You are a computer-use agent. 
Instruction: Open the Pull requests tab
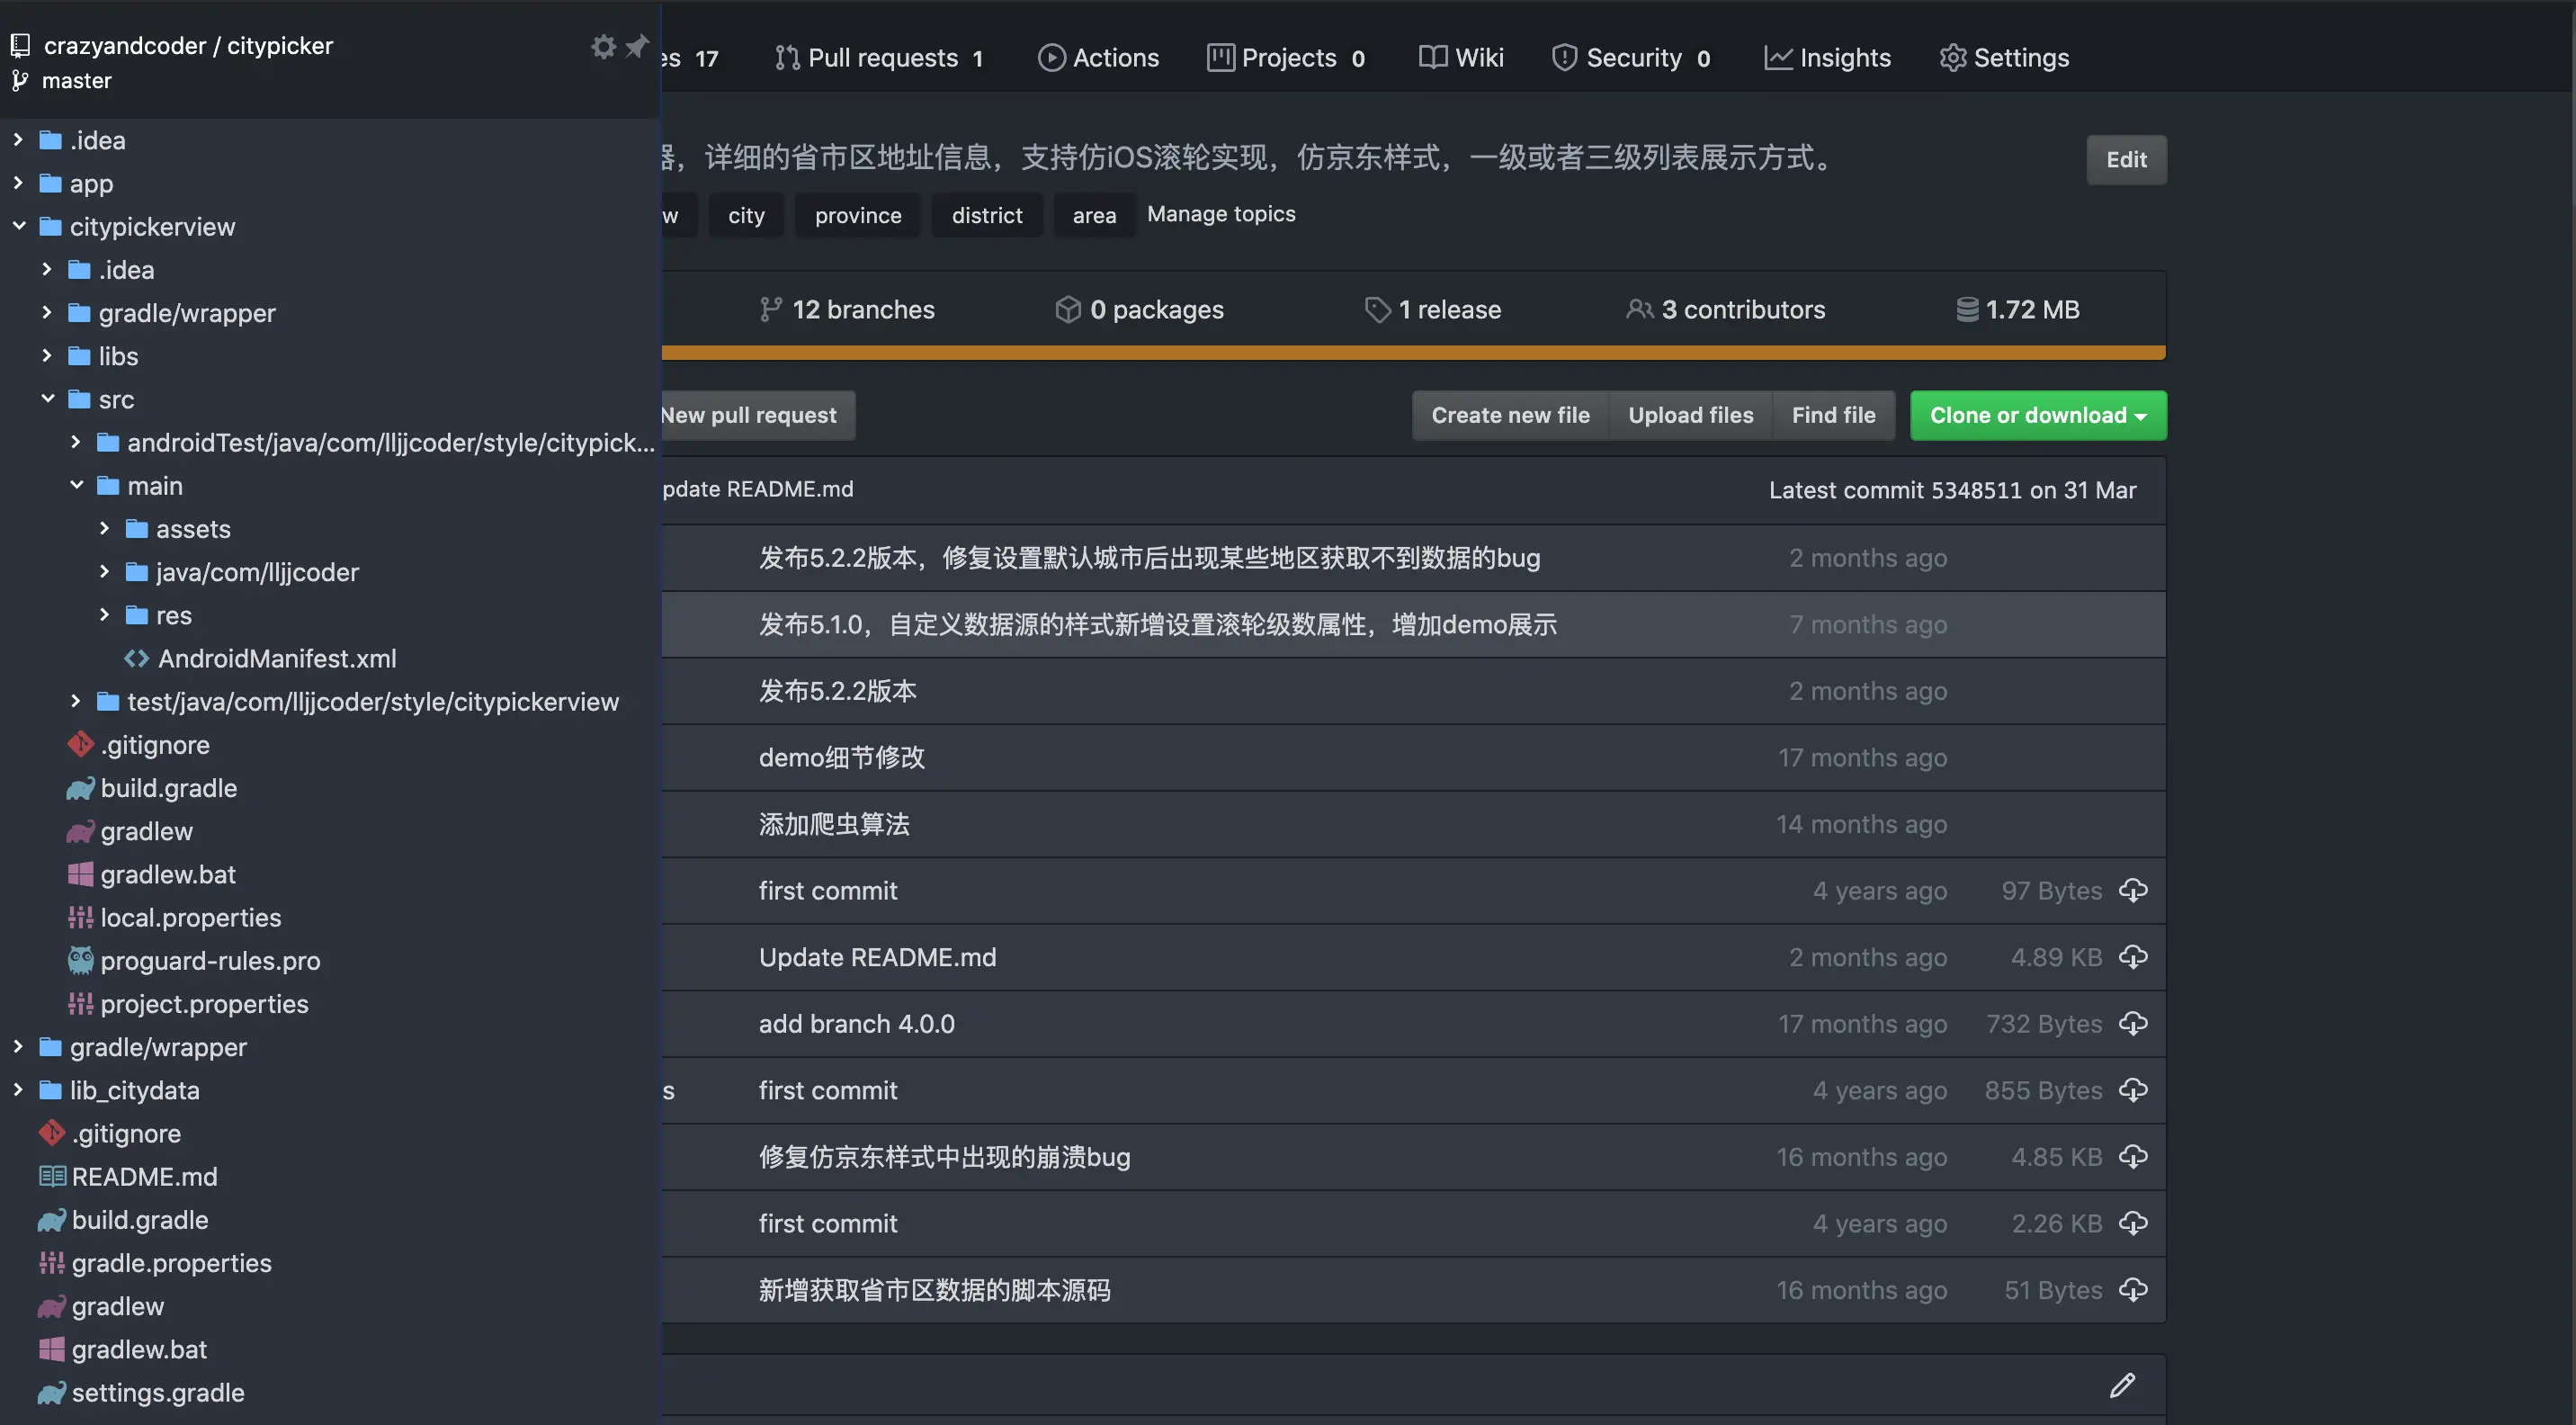tap(880, 58)
